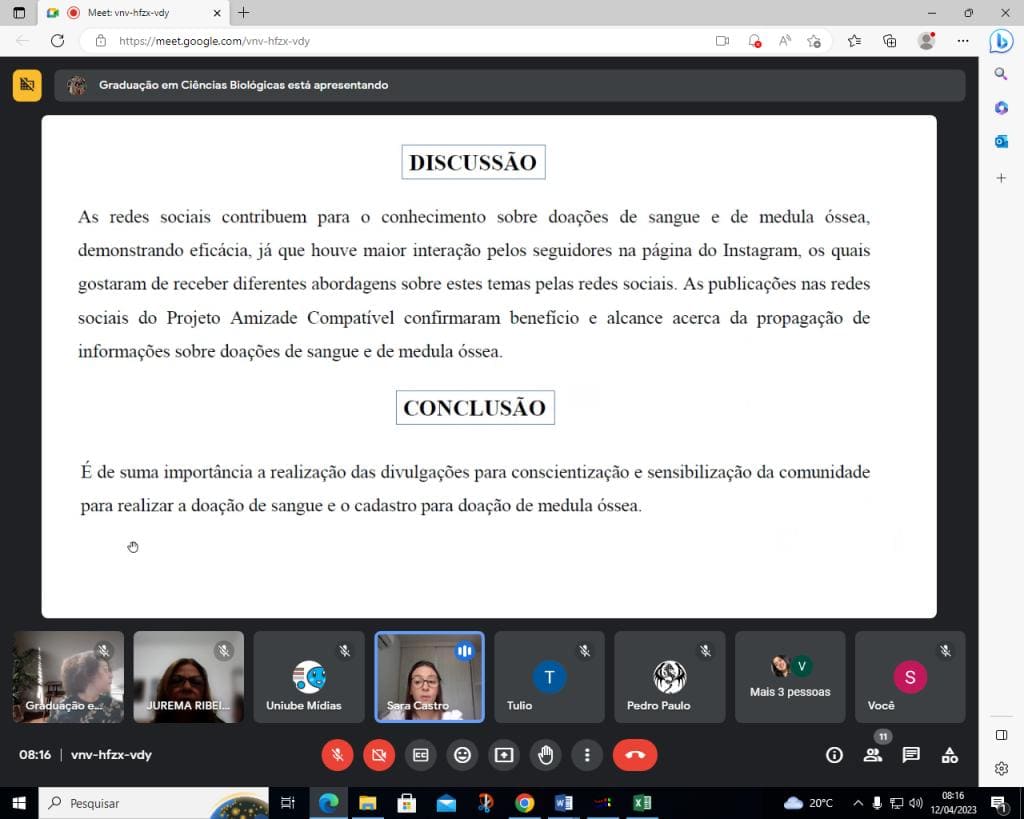Screen dimensions: 1024x819
Task: Reload the Meet page
Action: point(57,40)
